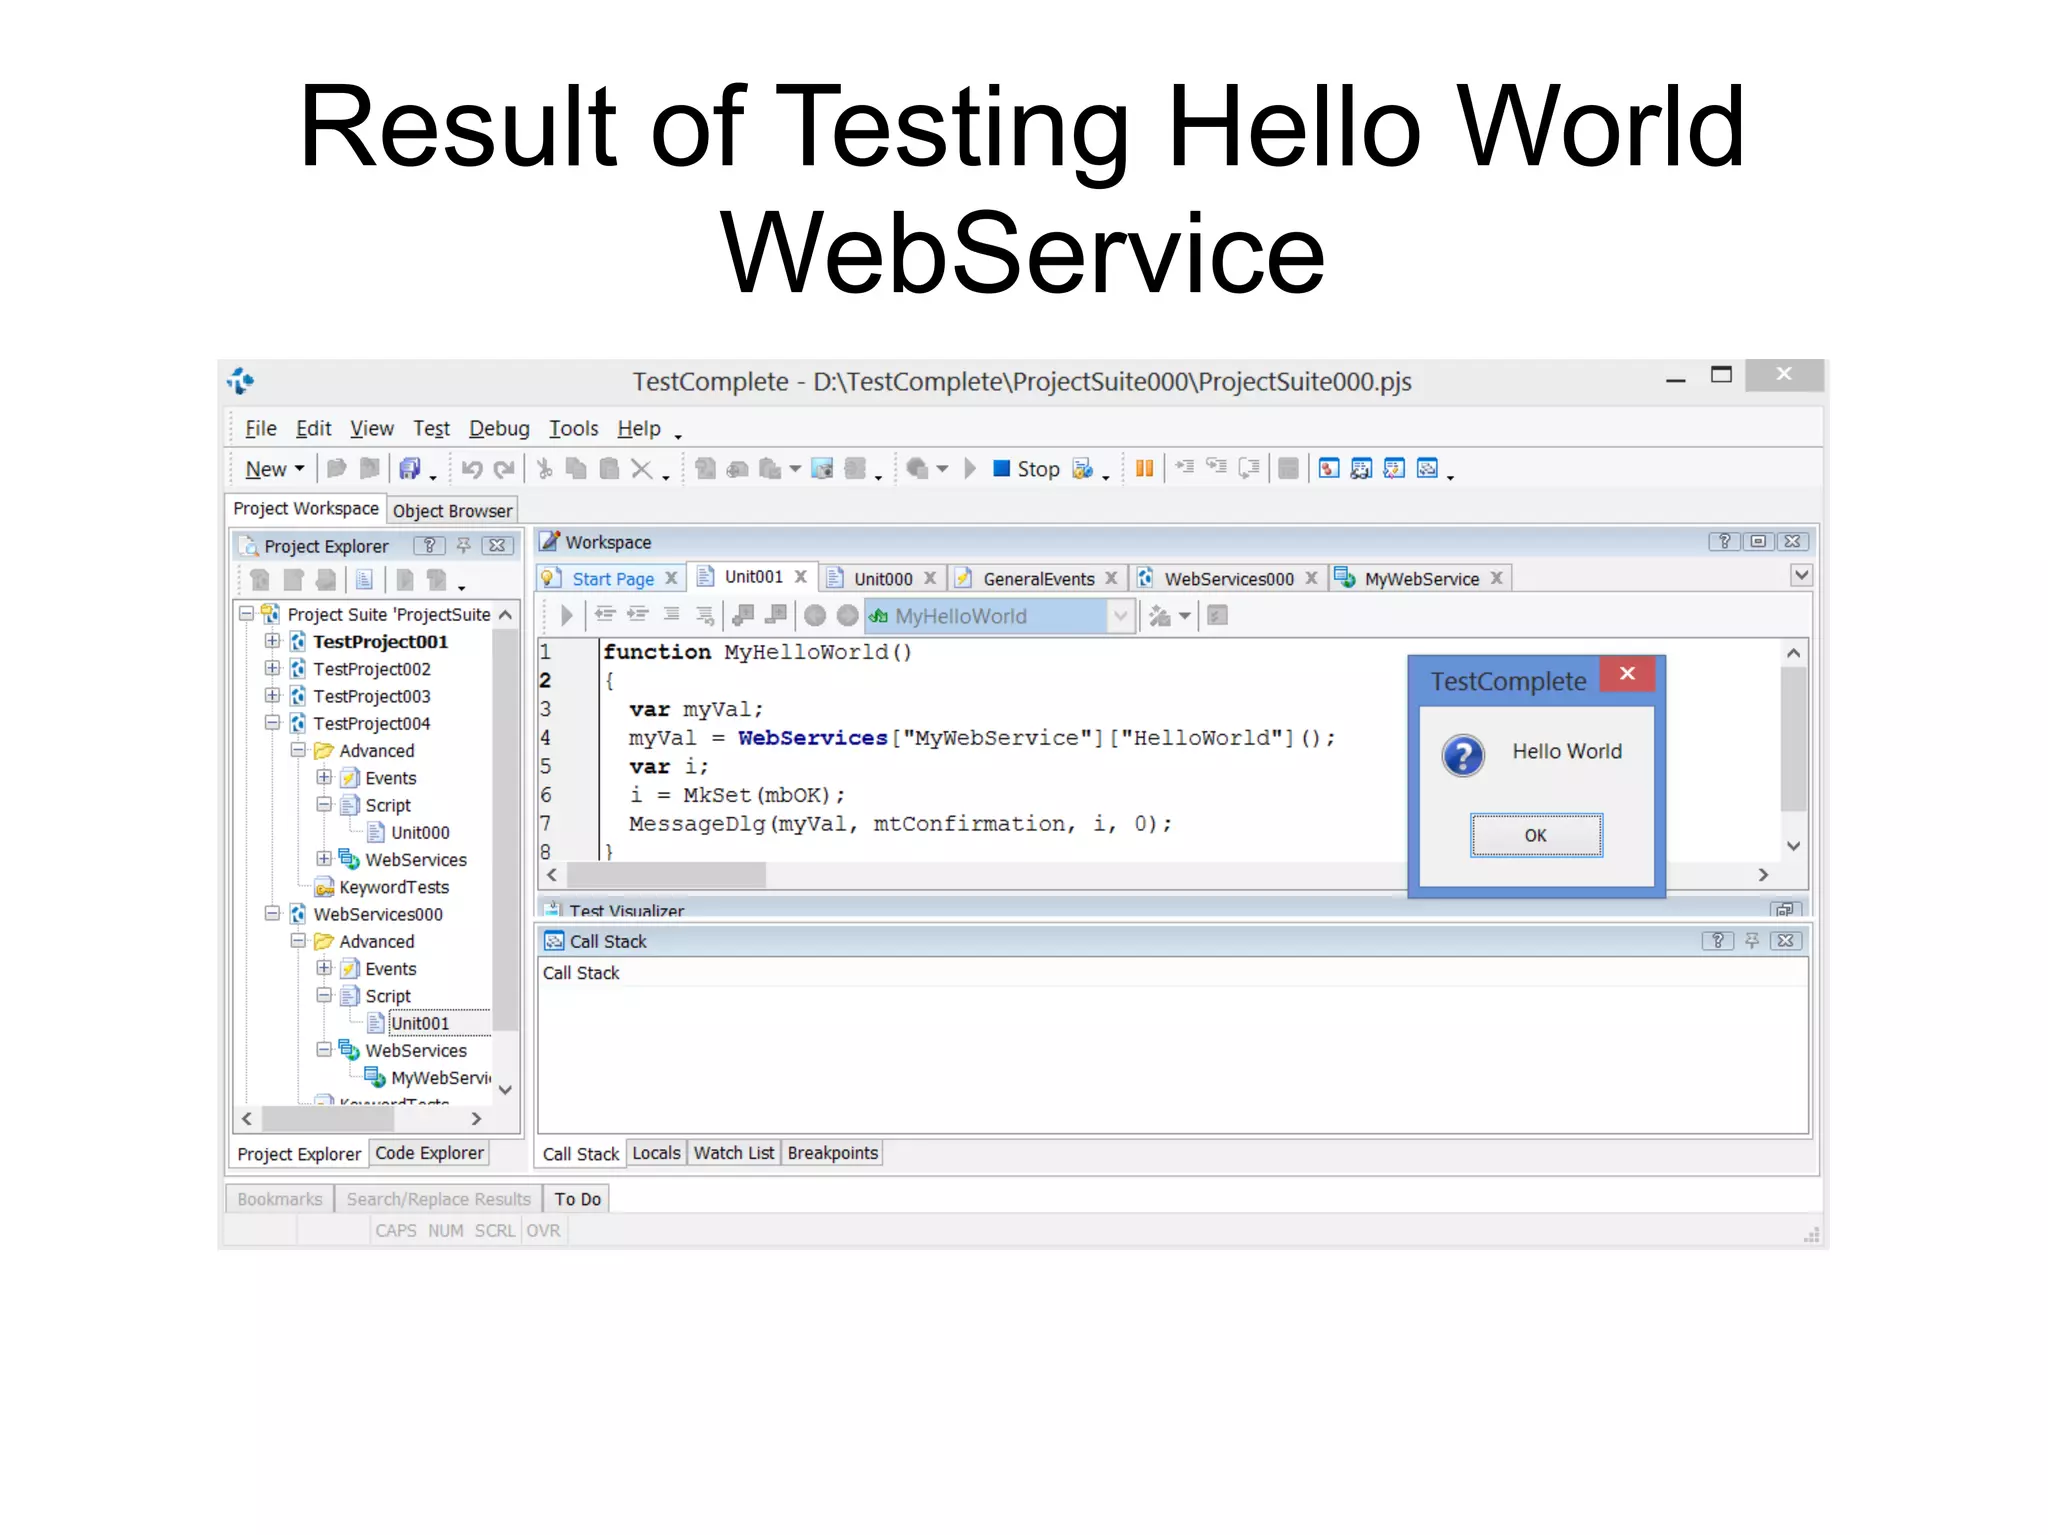2048x1535 pixels.
Task: Expand Events under TestProject004 Advanced
Action: [324, 777]
